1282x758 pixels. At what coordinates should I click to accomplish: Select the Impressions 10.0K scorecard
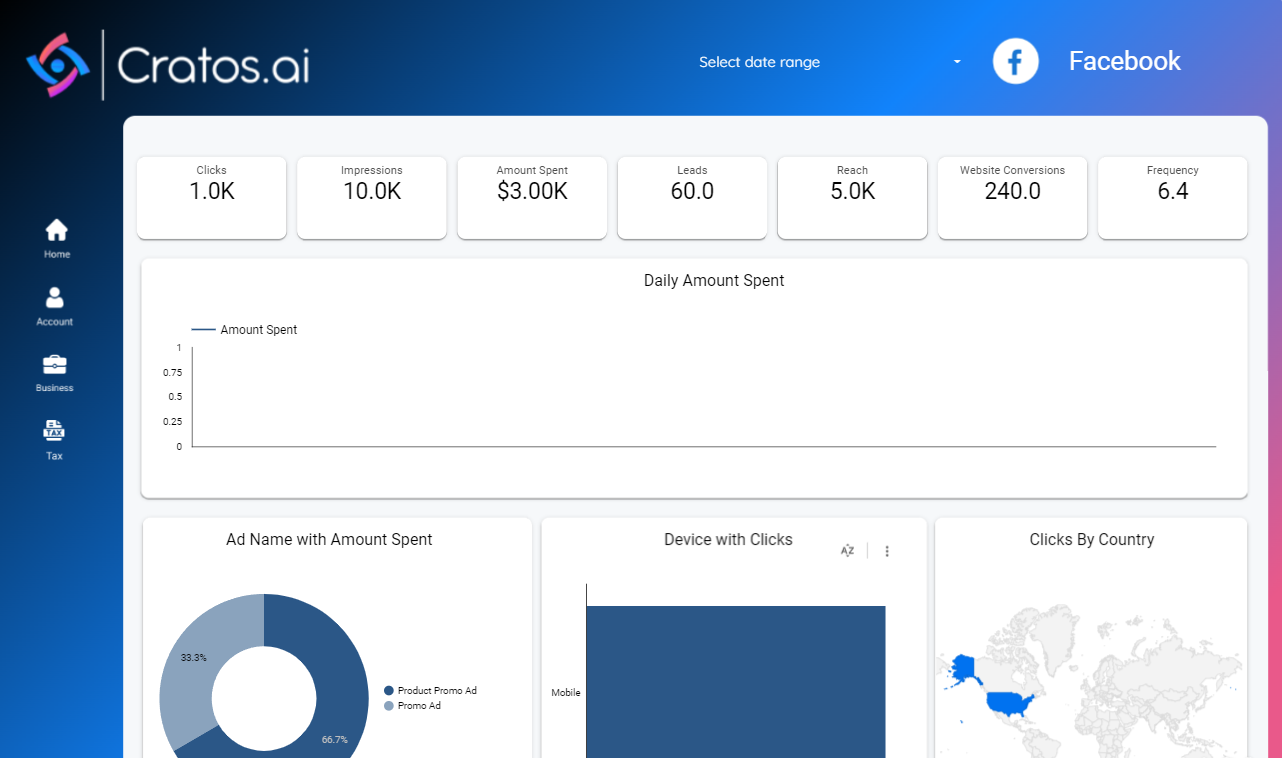point(372,198)
